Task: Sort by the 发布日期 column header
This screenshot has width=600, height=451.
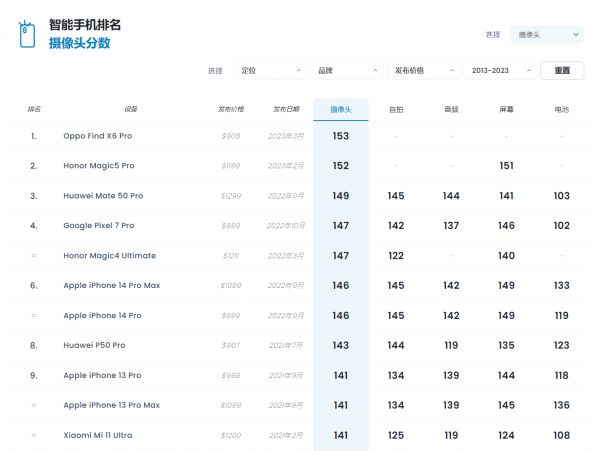Action: (x=285, y=109)
